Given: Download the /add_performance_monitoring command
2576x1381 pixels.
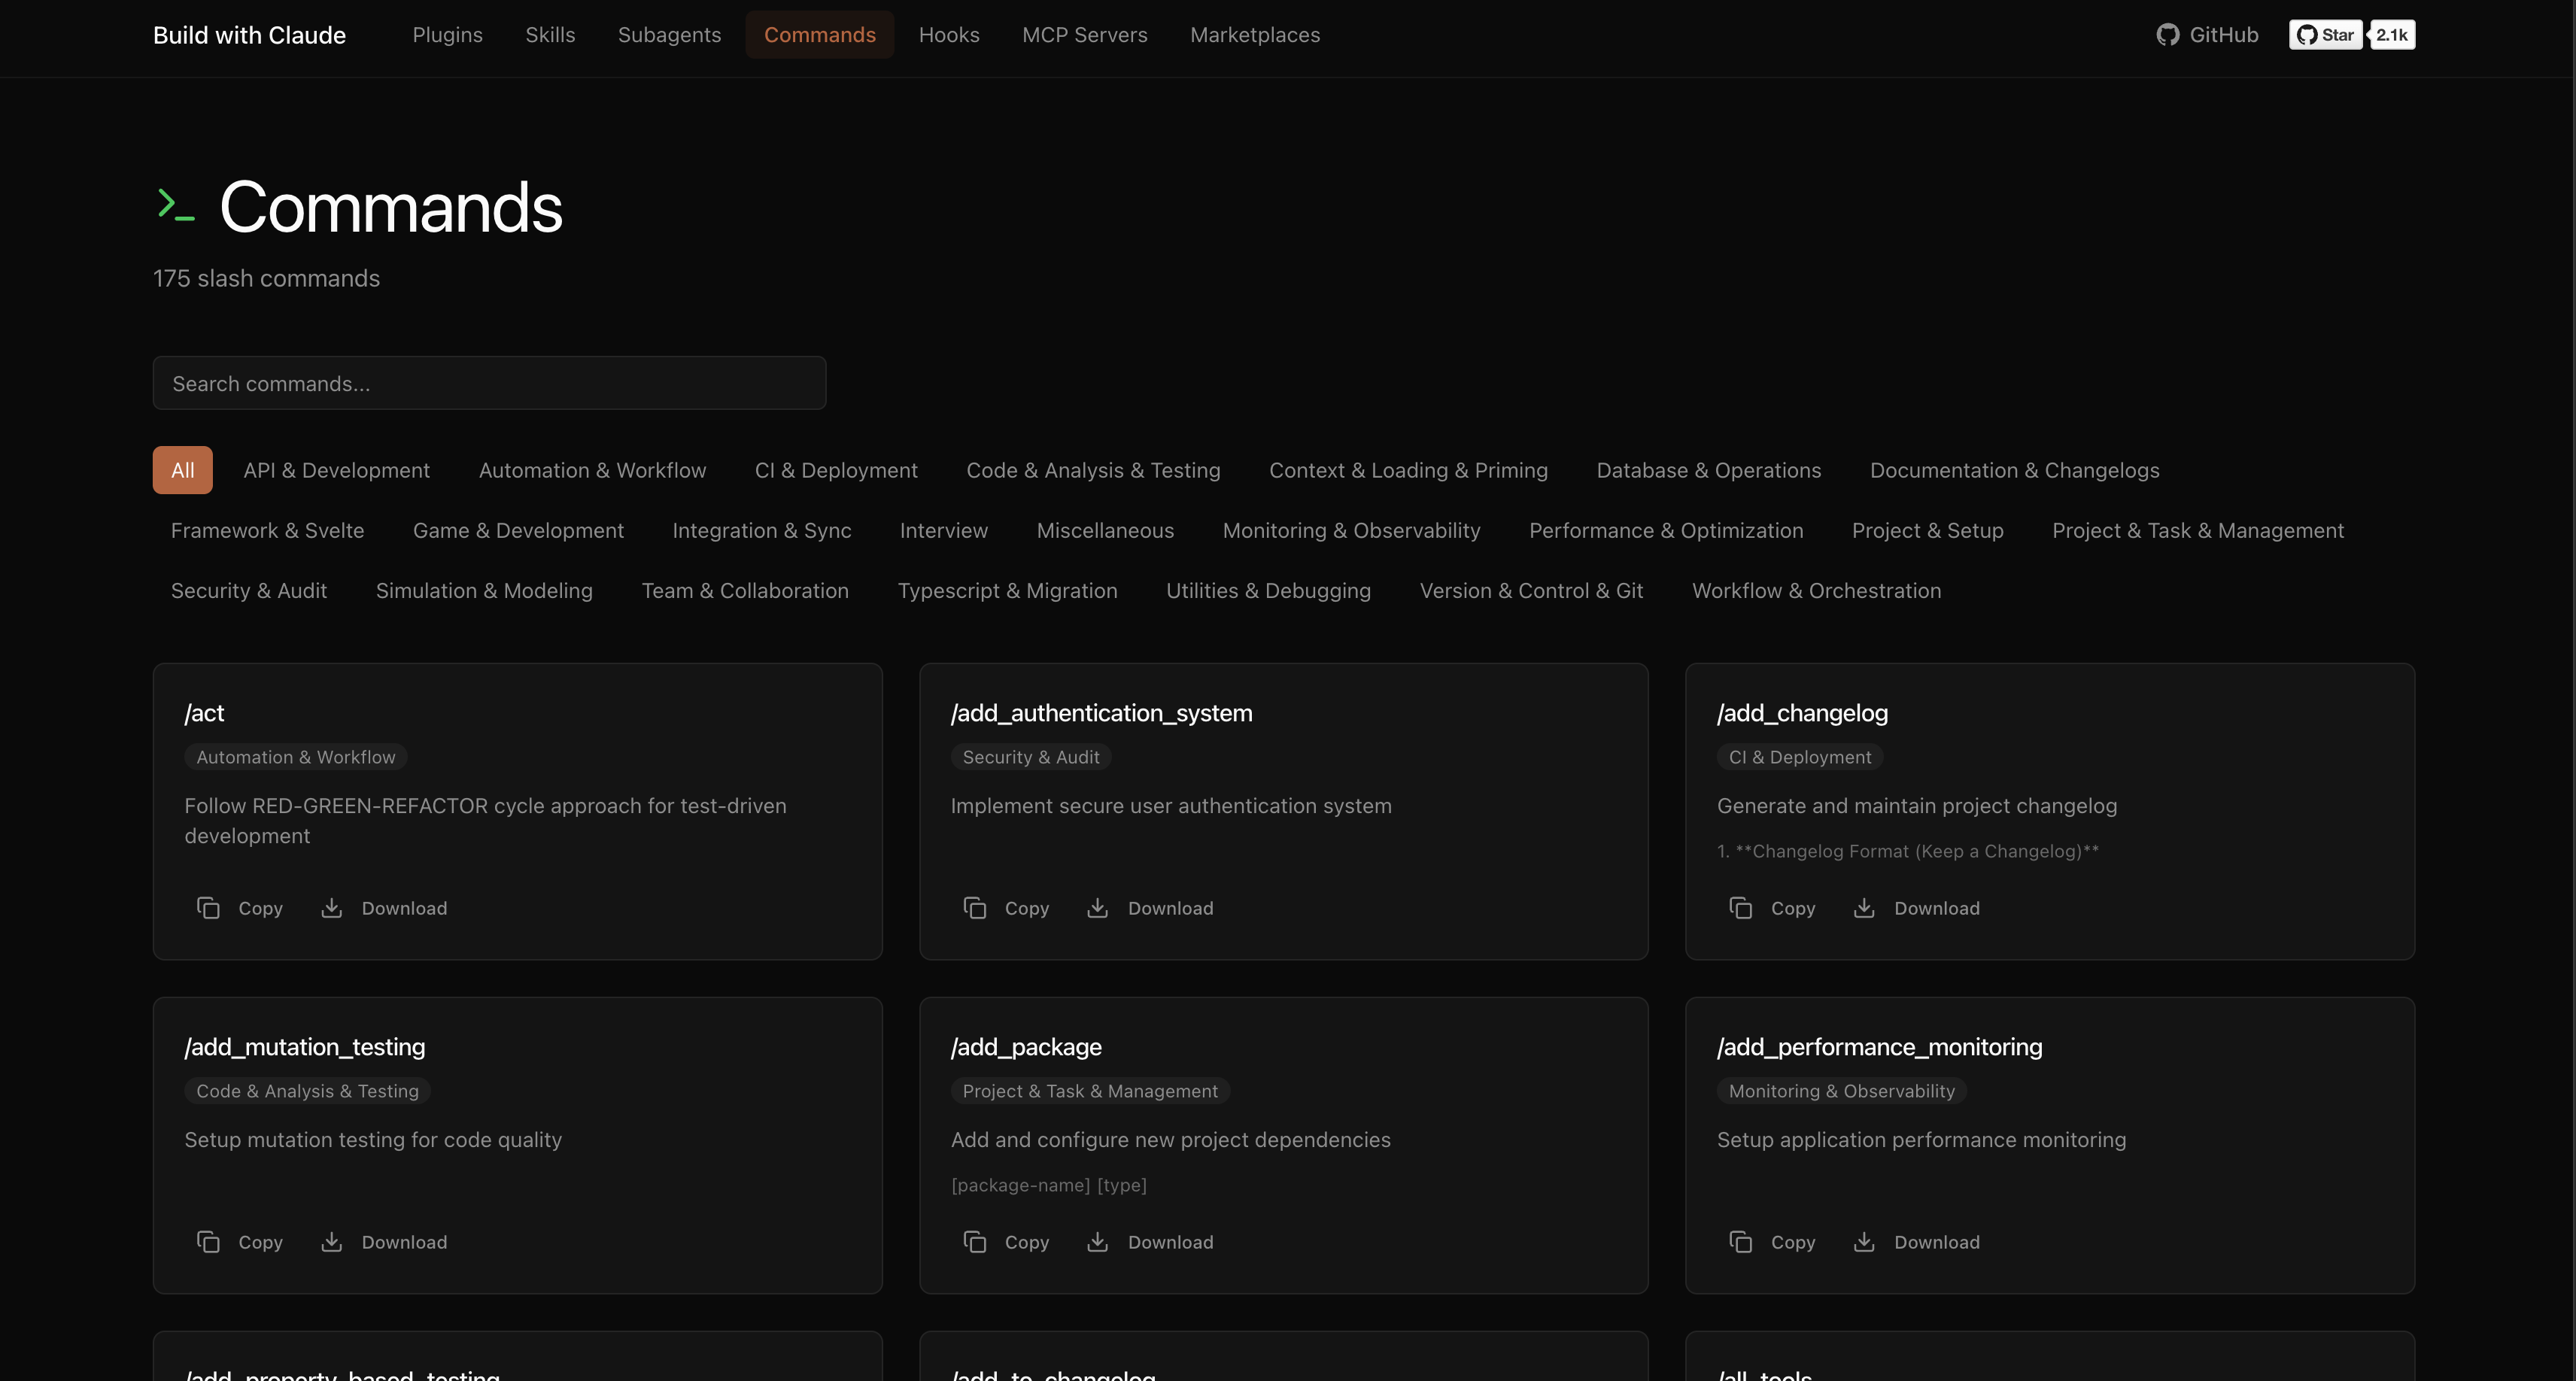Looking at the screenshot, I should click(1917, 1241).
